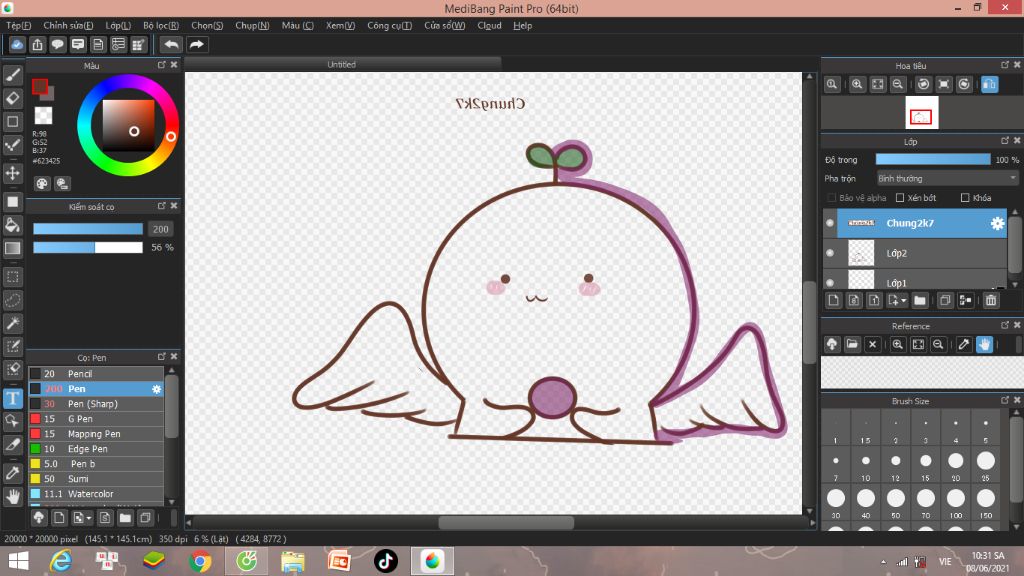The height and width of the screenshot is (576, 1024).
Task: Open gear settings of Pen brush
Action: click(156, 389)
